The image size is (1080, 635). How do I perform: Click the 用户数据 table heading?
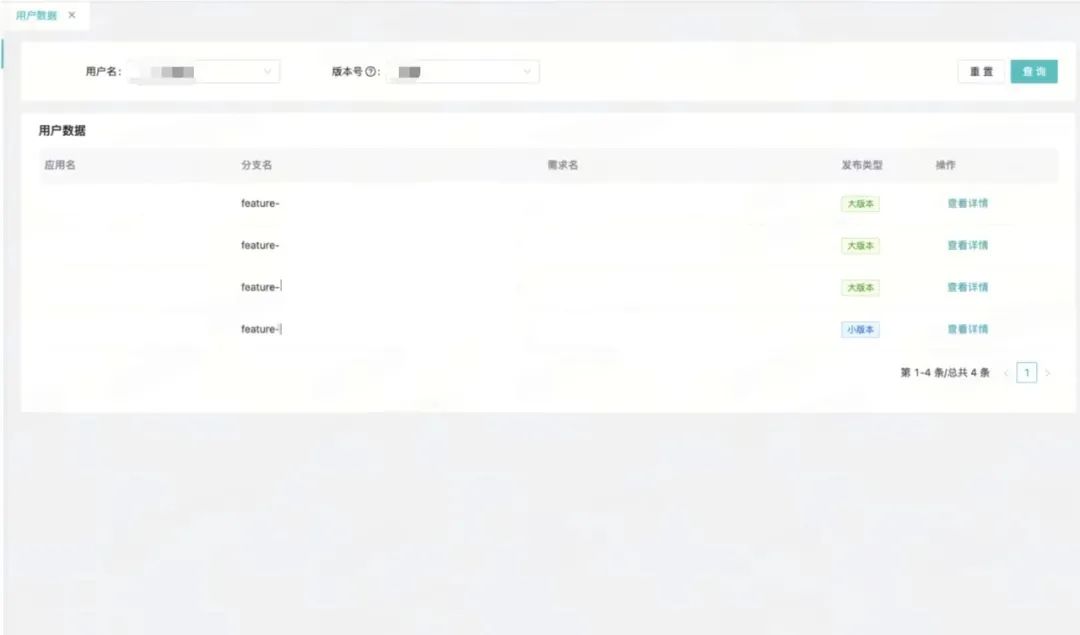point(62,131)
